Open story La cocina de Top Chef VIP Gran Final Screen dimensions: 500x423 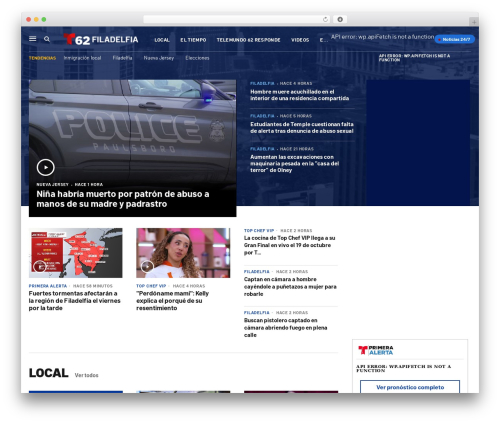pyautogui.click(x=289, y=245)
